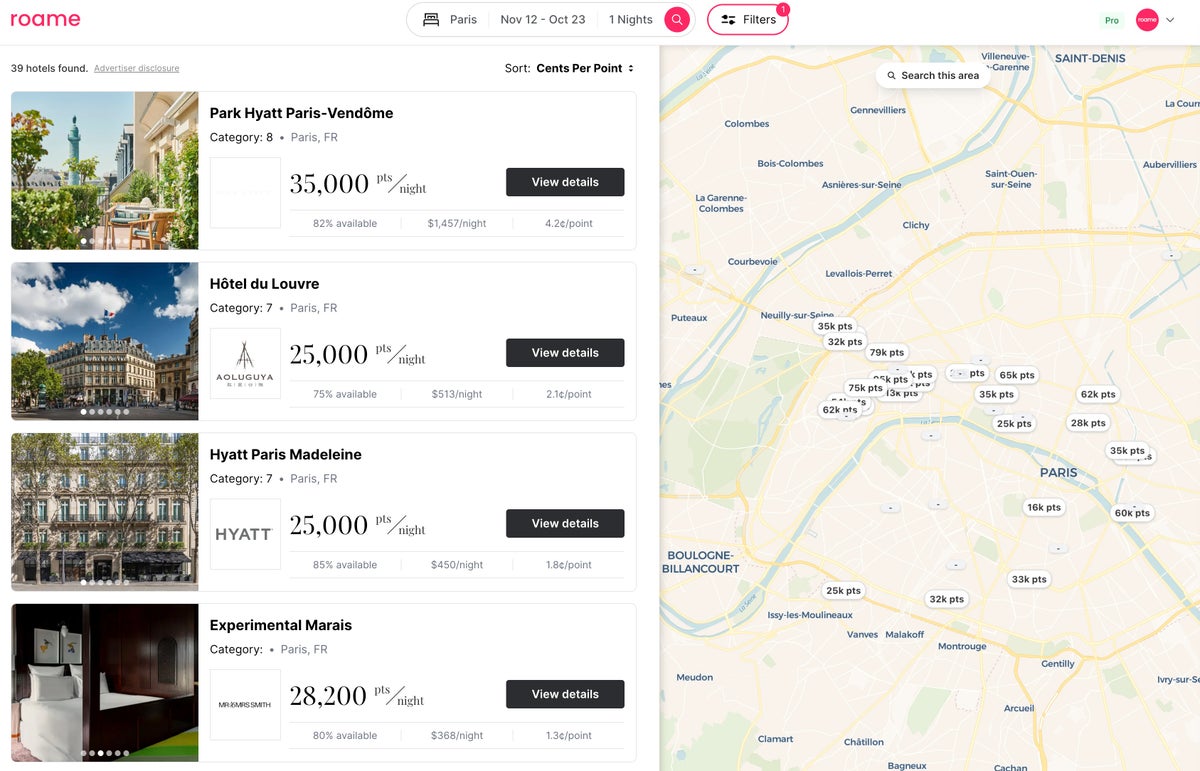View details for Park Hyatt Paris-Vendôme

(564, 182)
